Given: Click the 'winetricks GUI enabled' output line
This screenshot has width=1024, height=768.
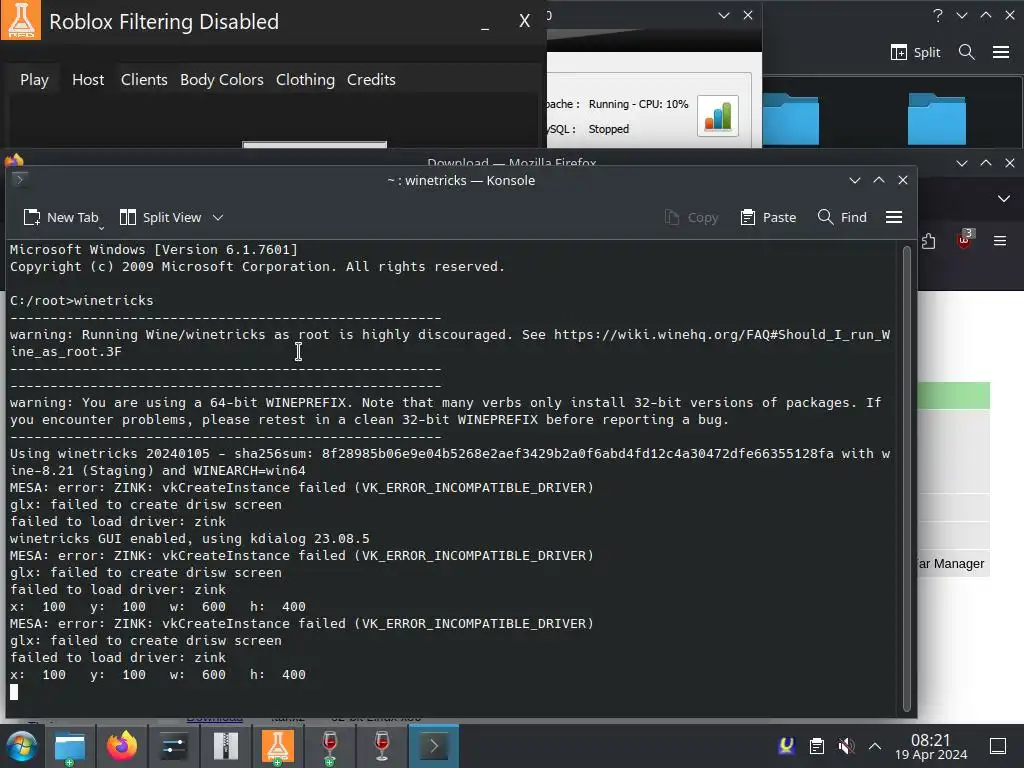Looking at the screenshot, I should [x=189, y=539].
